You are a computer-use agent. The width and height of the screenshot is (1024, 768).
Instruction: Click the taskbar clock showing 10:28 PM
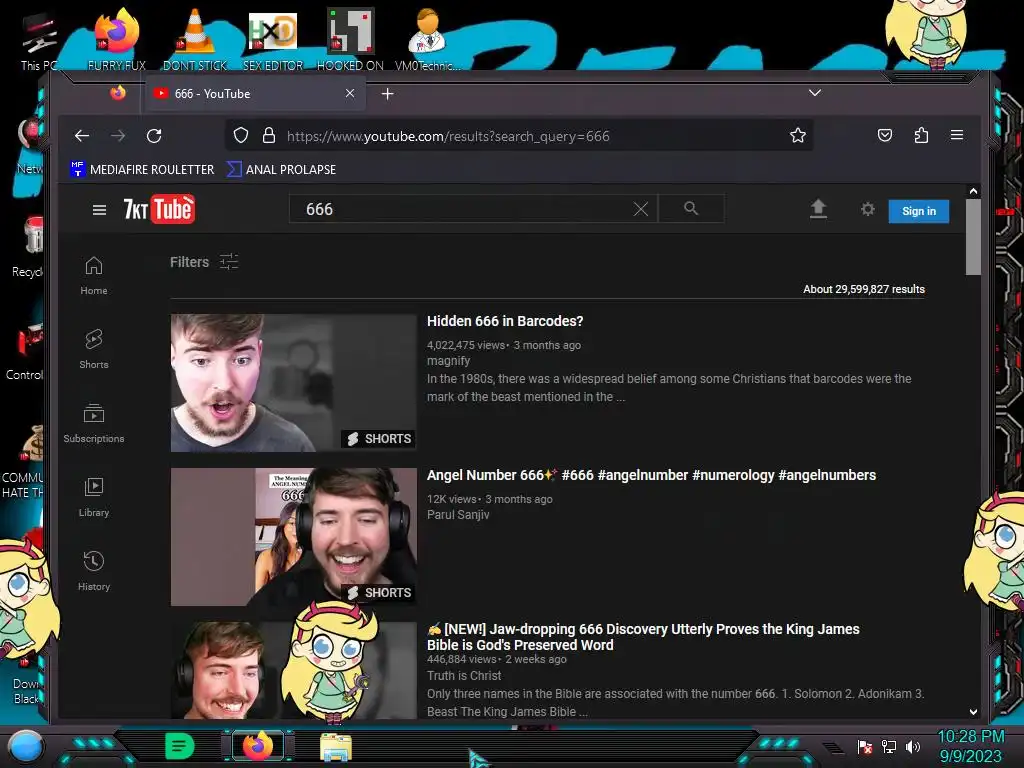click(x=970, y=746)
